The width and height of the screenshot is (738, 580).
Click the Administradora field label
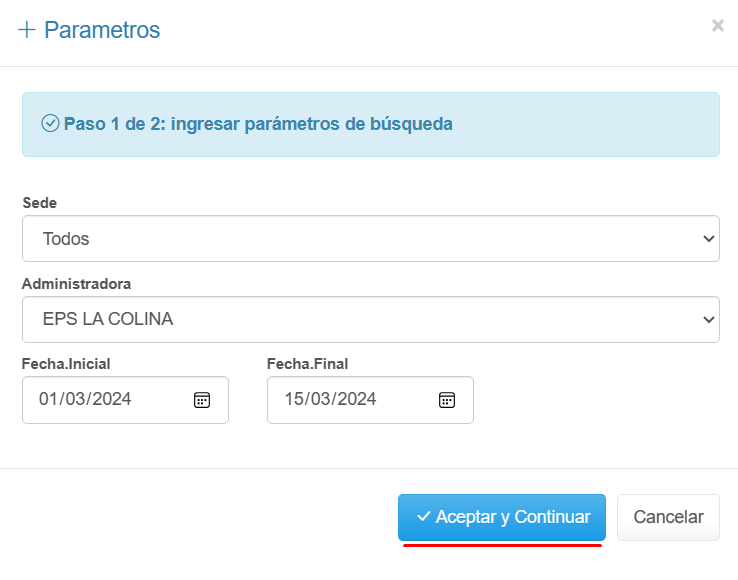(x=76, y=284)
